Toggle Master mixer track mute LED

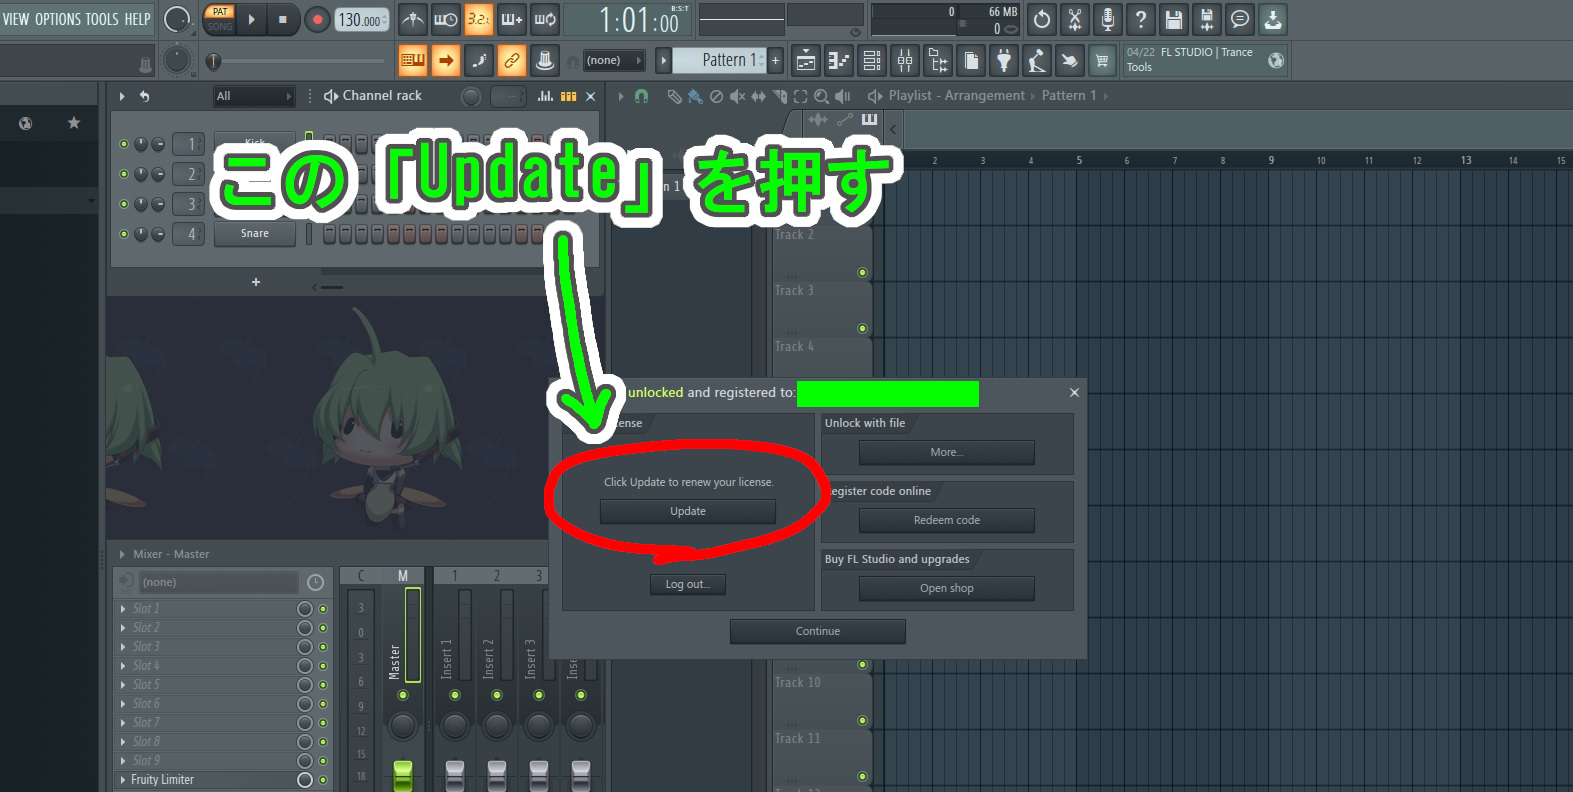point(403,695)
